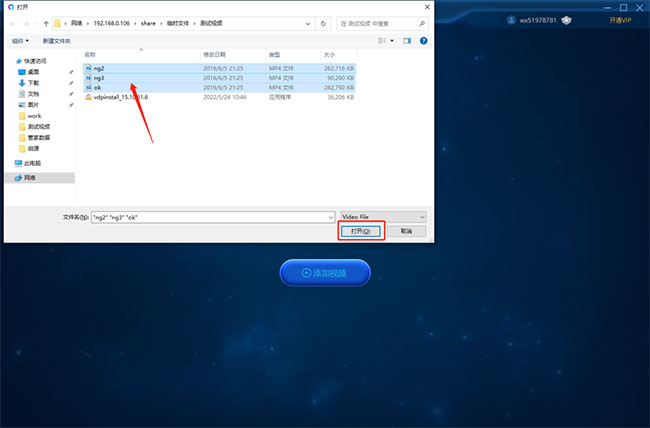Refresh the folder listing

coord(323,24)
